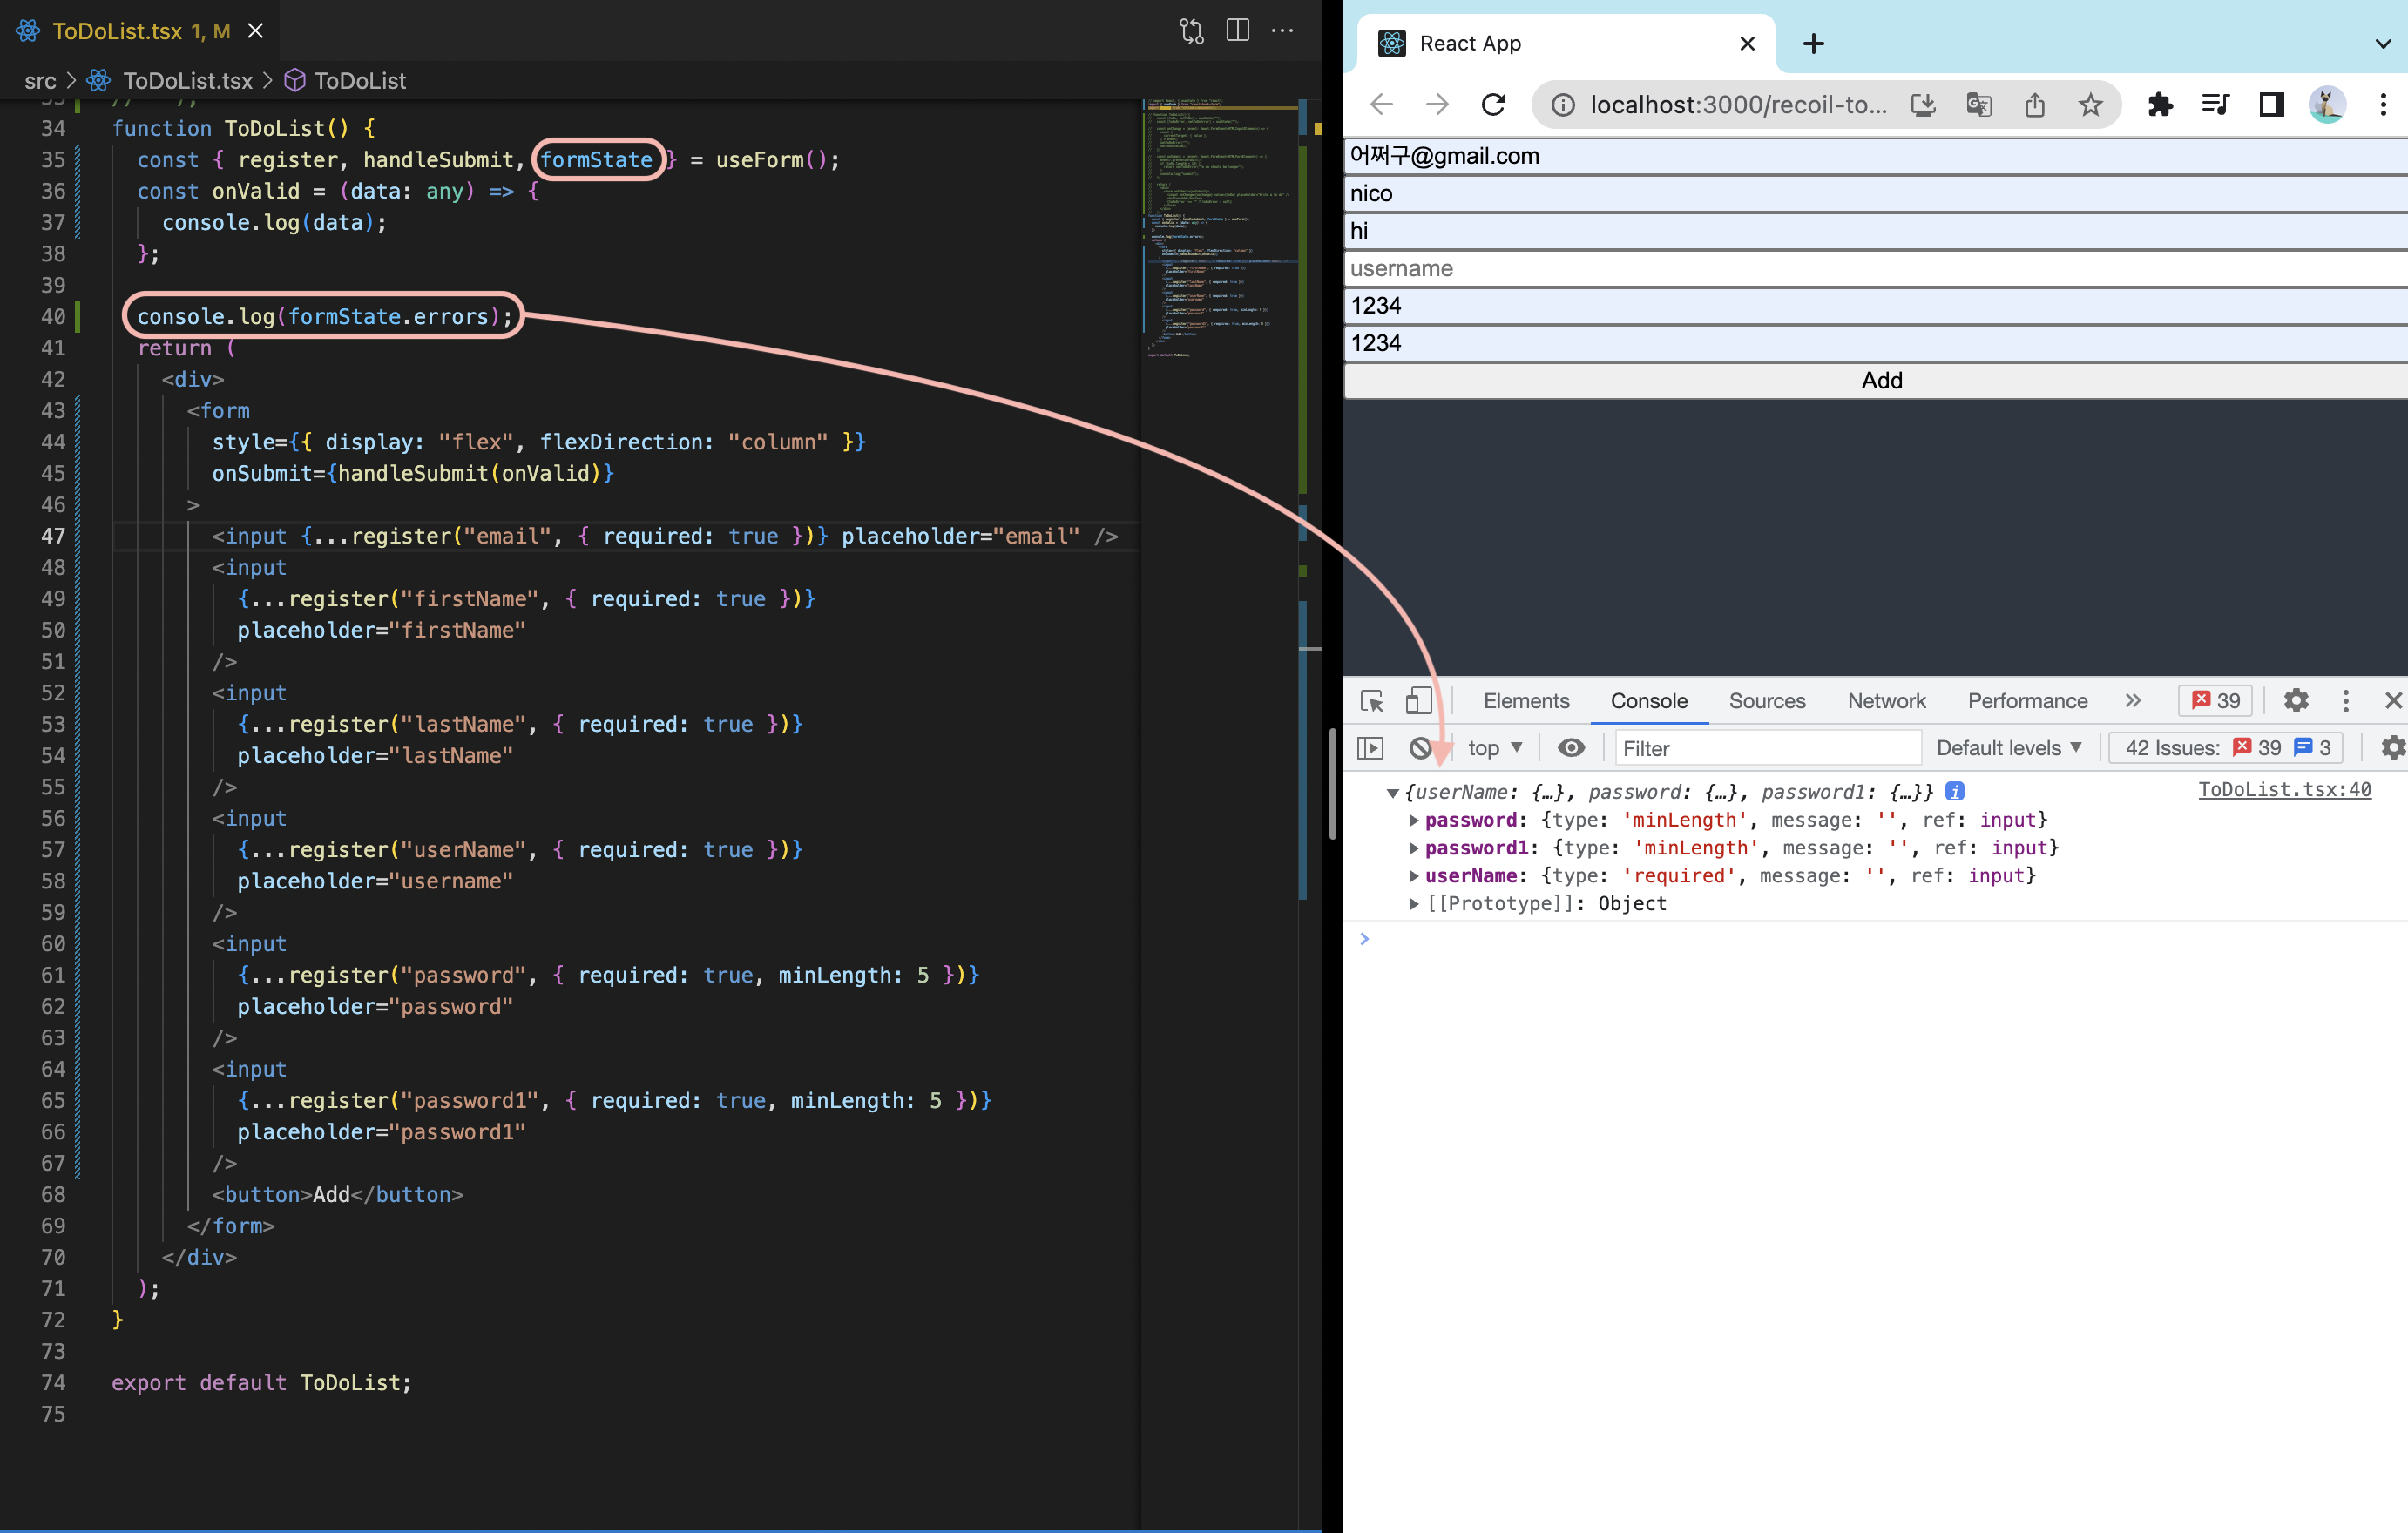Expand the password error object
The image size is (2408, 1533).
coord(1413,820)
